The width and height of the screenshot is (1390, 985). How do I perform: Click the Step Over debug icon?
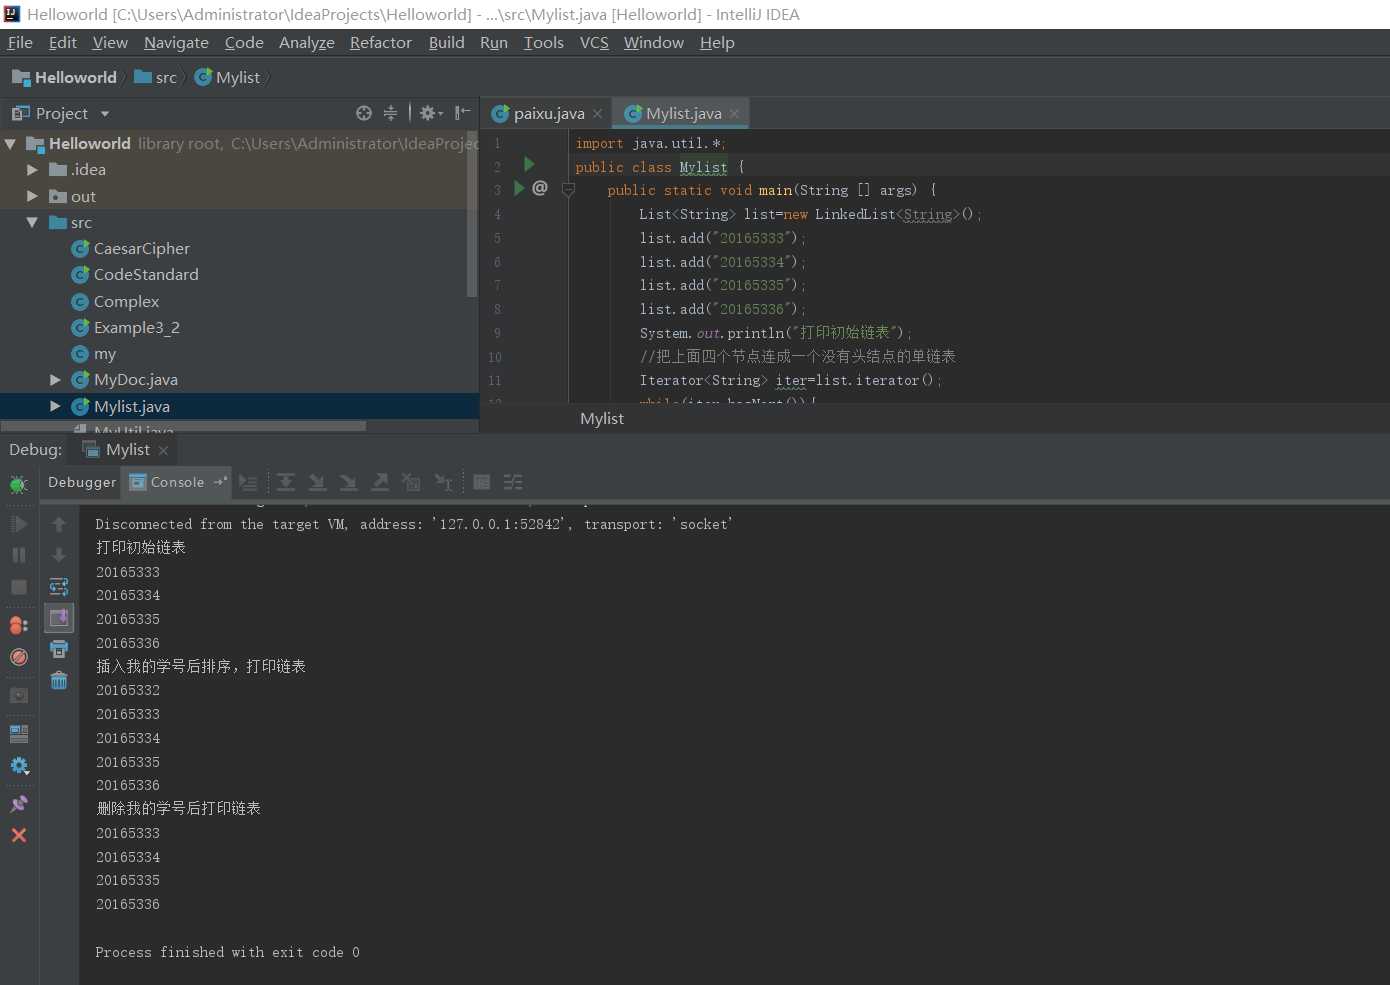pos(286,483)
